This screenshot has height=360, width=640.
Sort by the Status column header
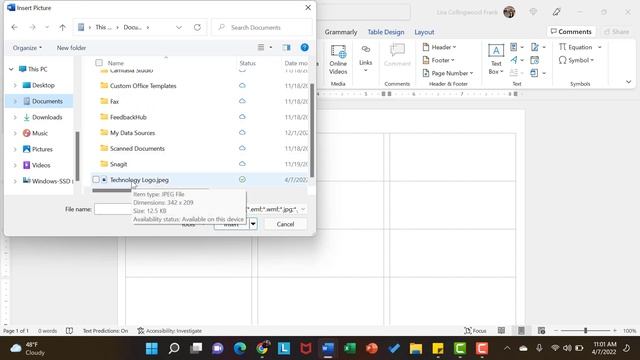247,63
